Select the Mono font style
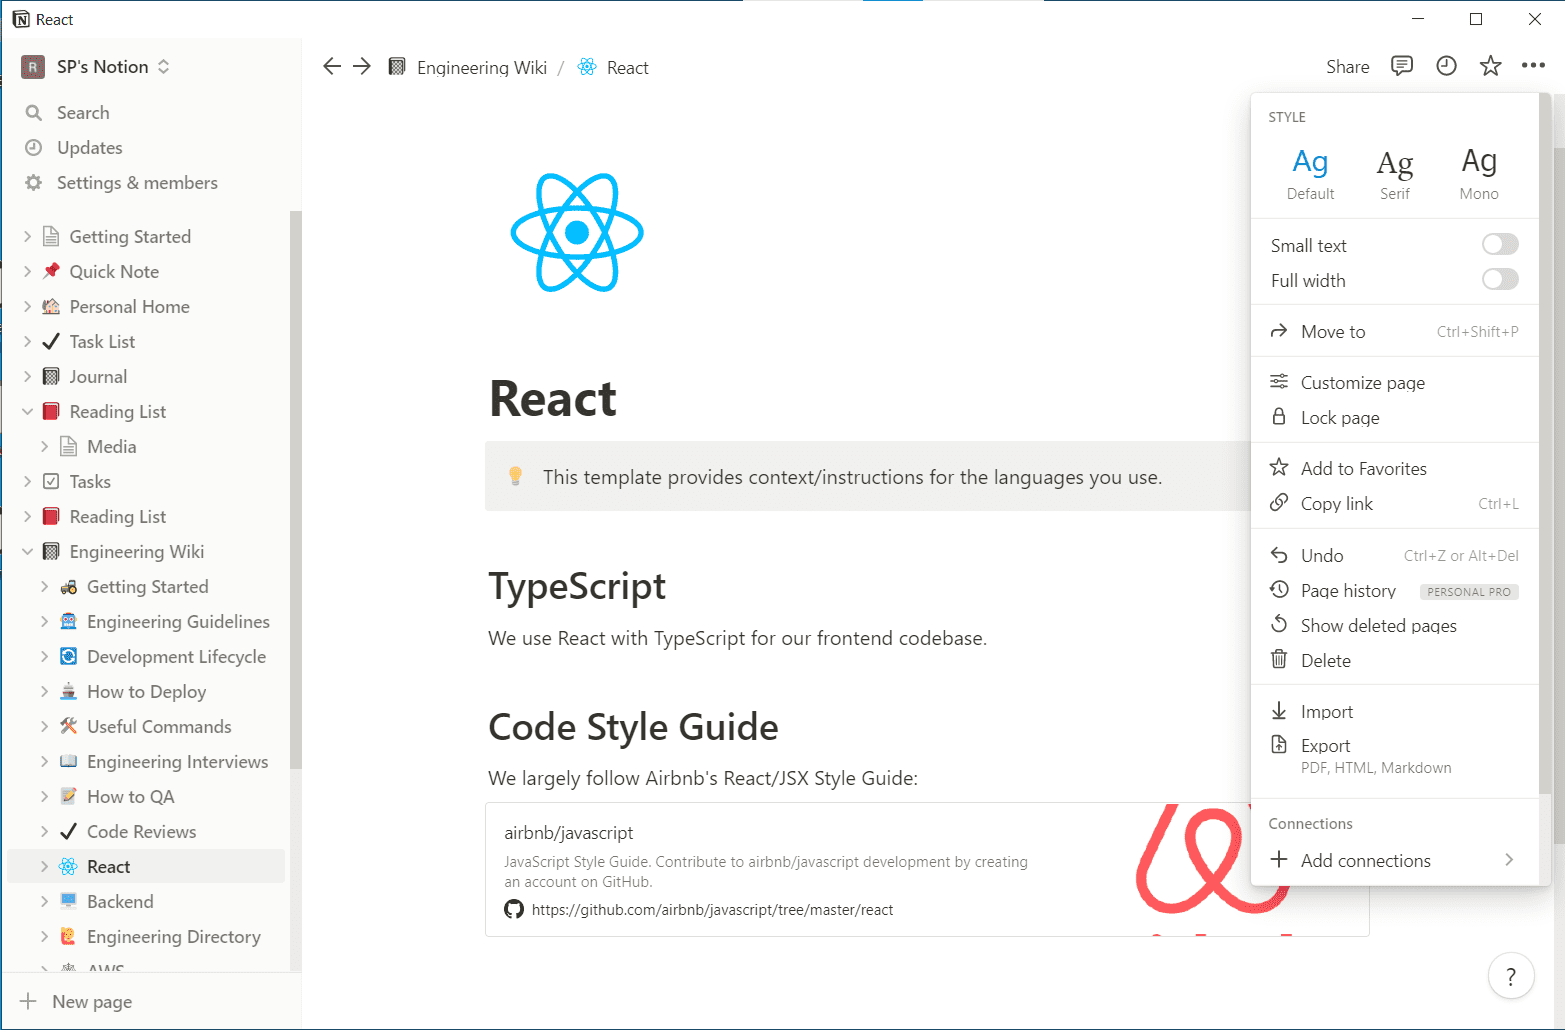Viewport: 1565px width, 1030px height. [x=1479, y=174]
